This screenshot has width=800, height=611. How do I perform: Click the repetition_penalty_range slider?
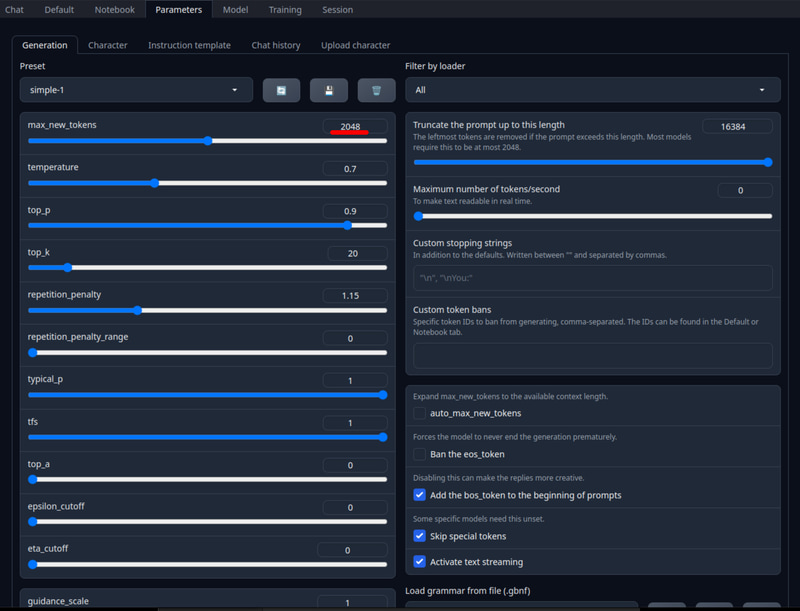[208, 352]
